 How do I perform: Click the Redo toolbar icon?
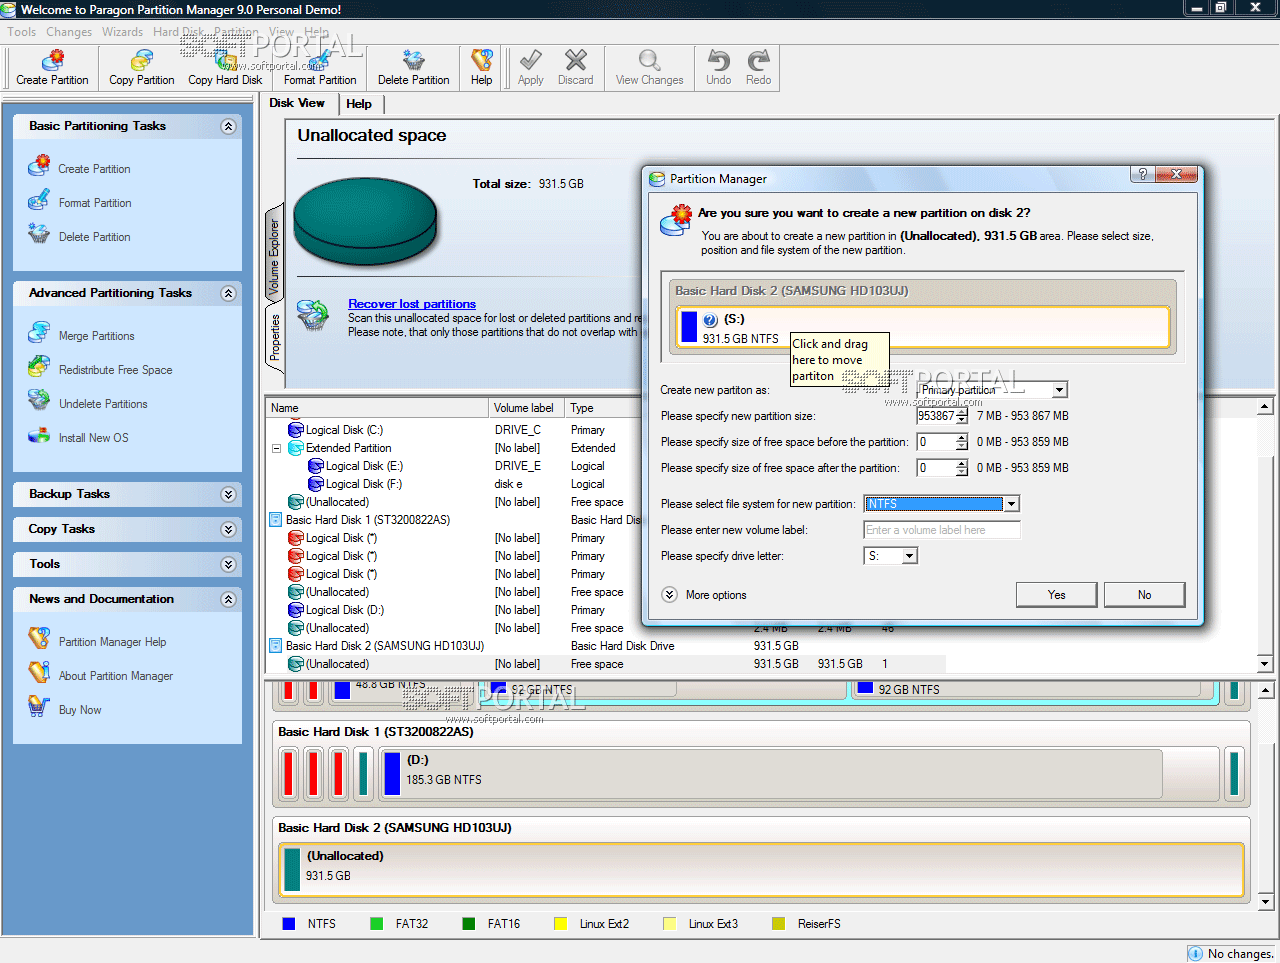pyautogui.click(x=758, y=68)
